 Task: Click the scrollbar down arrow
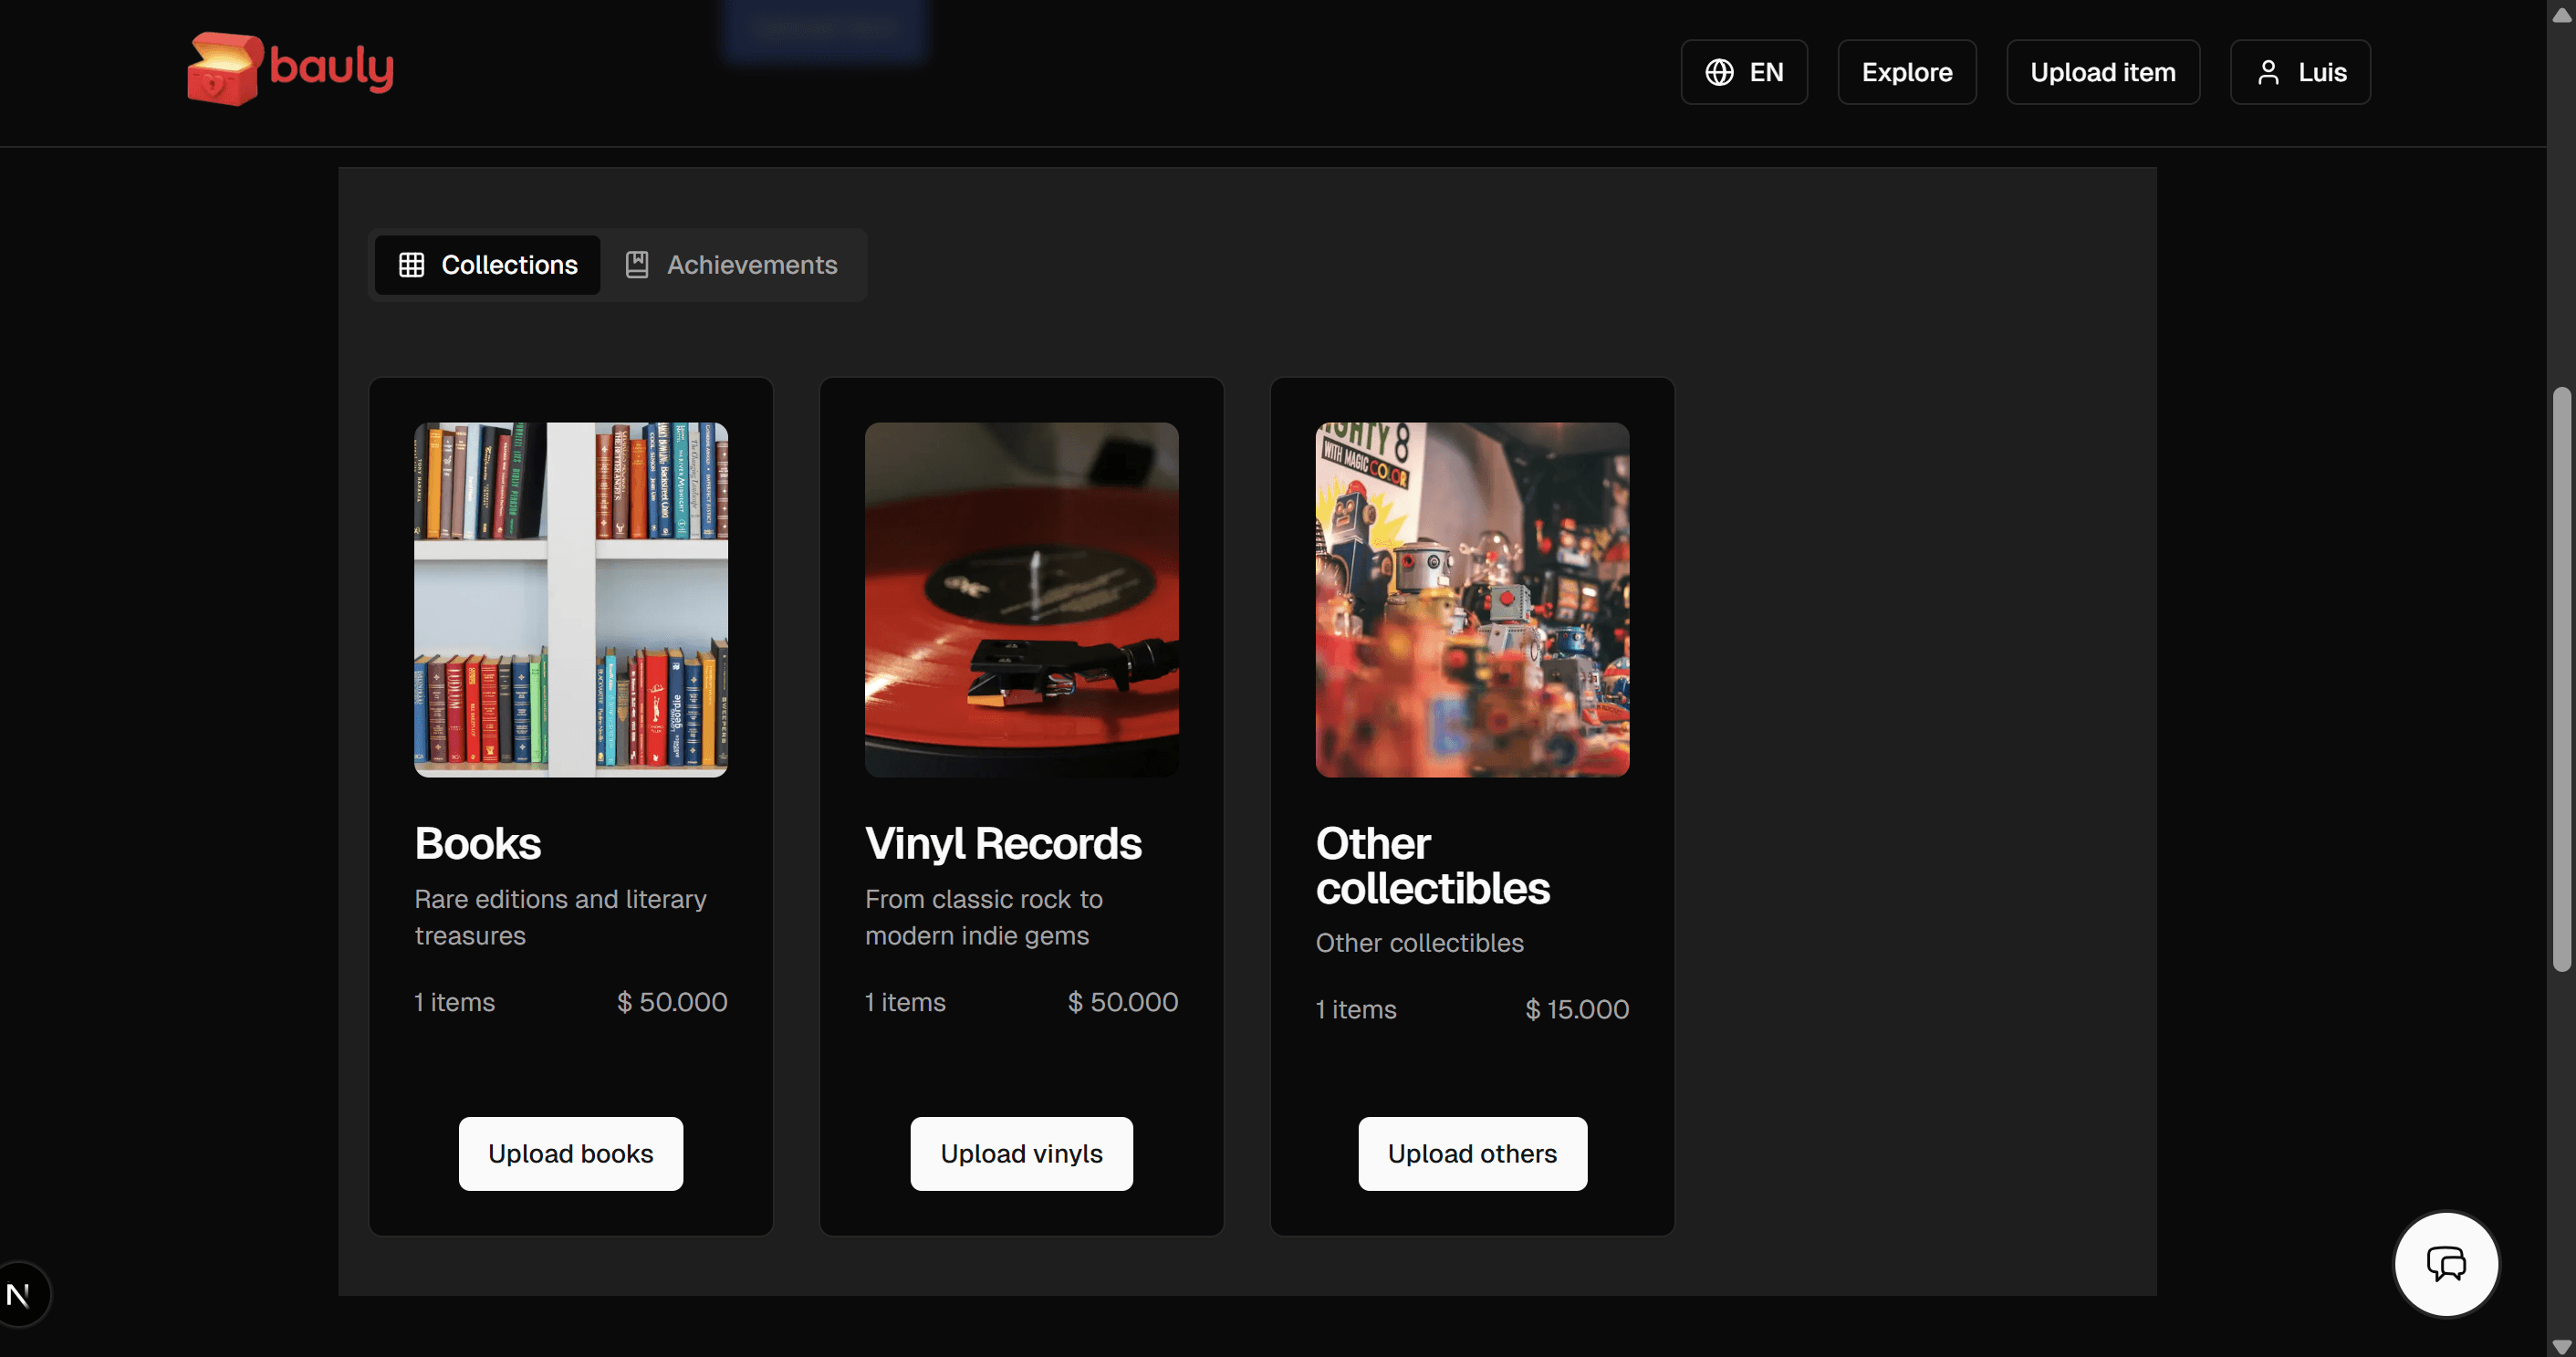[x=2561, y=1346]
